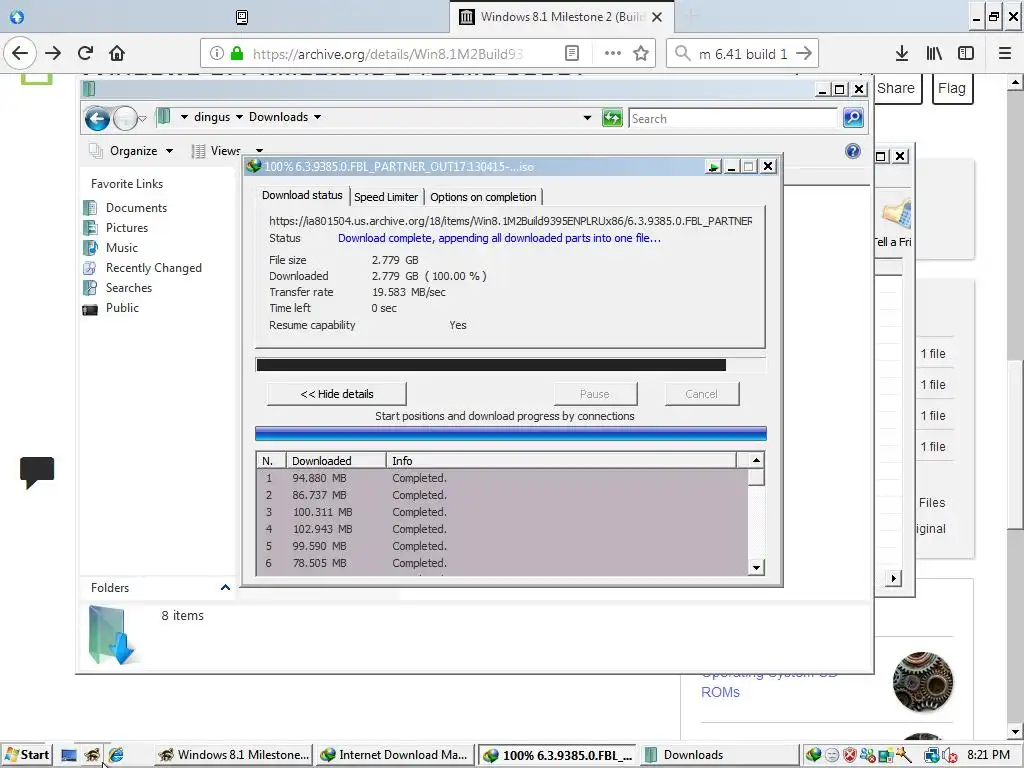The image size is (1024, 768).
Task: Click the Pause button
Action: [x=595, y=394]
